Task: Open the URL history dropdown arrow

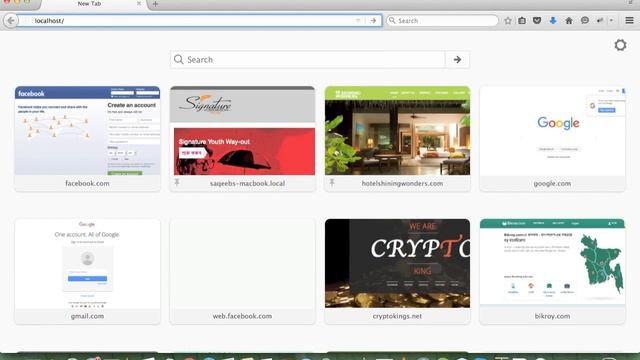Action: [x=358, y=20]
